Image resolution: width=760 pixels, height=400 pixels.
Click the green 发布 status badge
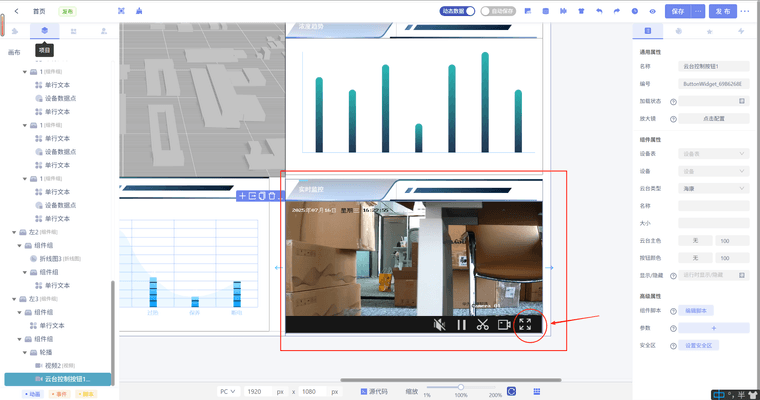coord(67,11)
